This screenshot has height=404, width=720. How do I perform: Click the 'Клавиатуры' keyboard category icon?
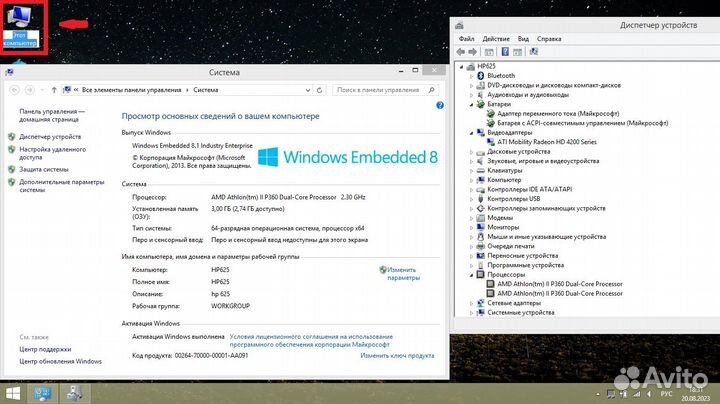(481, 170)
